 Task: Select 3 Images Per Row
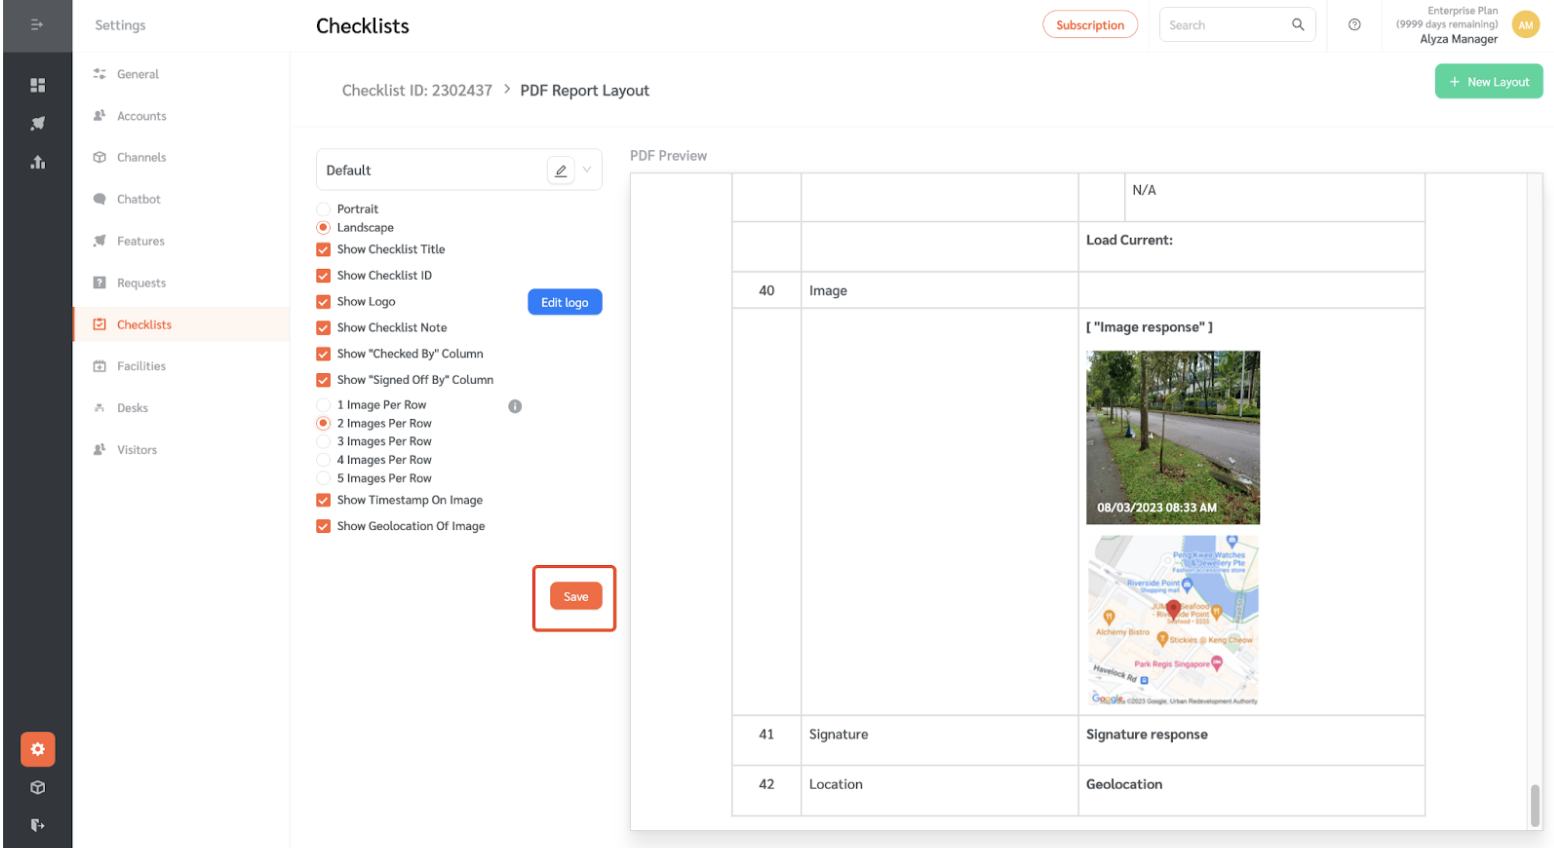[x=324, y=441]
